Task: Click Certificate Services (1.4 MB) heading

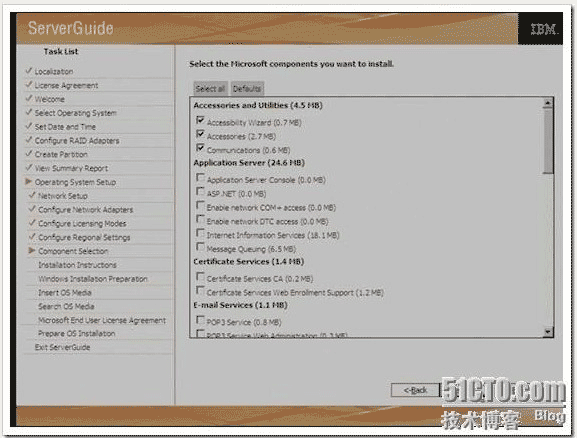Action: [x=249, y=262]
